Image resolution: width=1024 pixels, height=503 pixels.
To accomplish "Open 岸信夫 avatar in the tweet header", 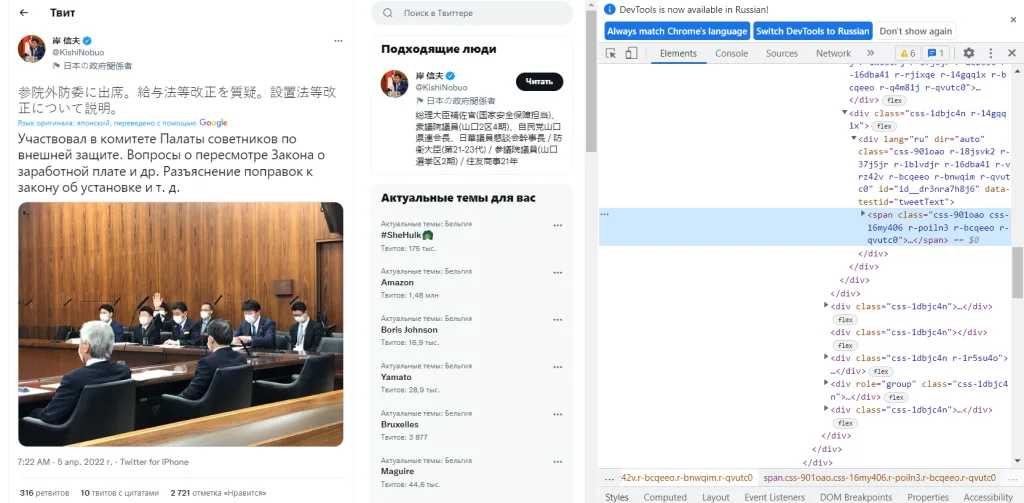I will pyautogui.click(x=31, y=49).
